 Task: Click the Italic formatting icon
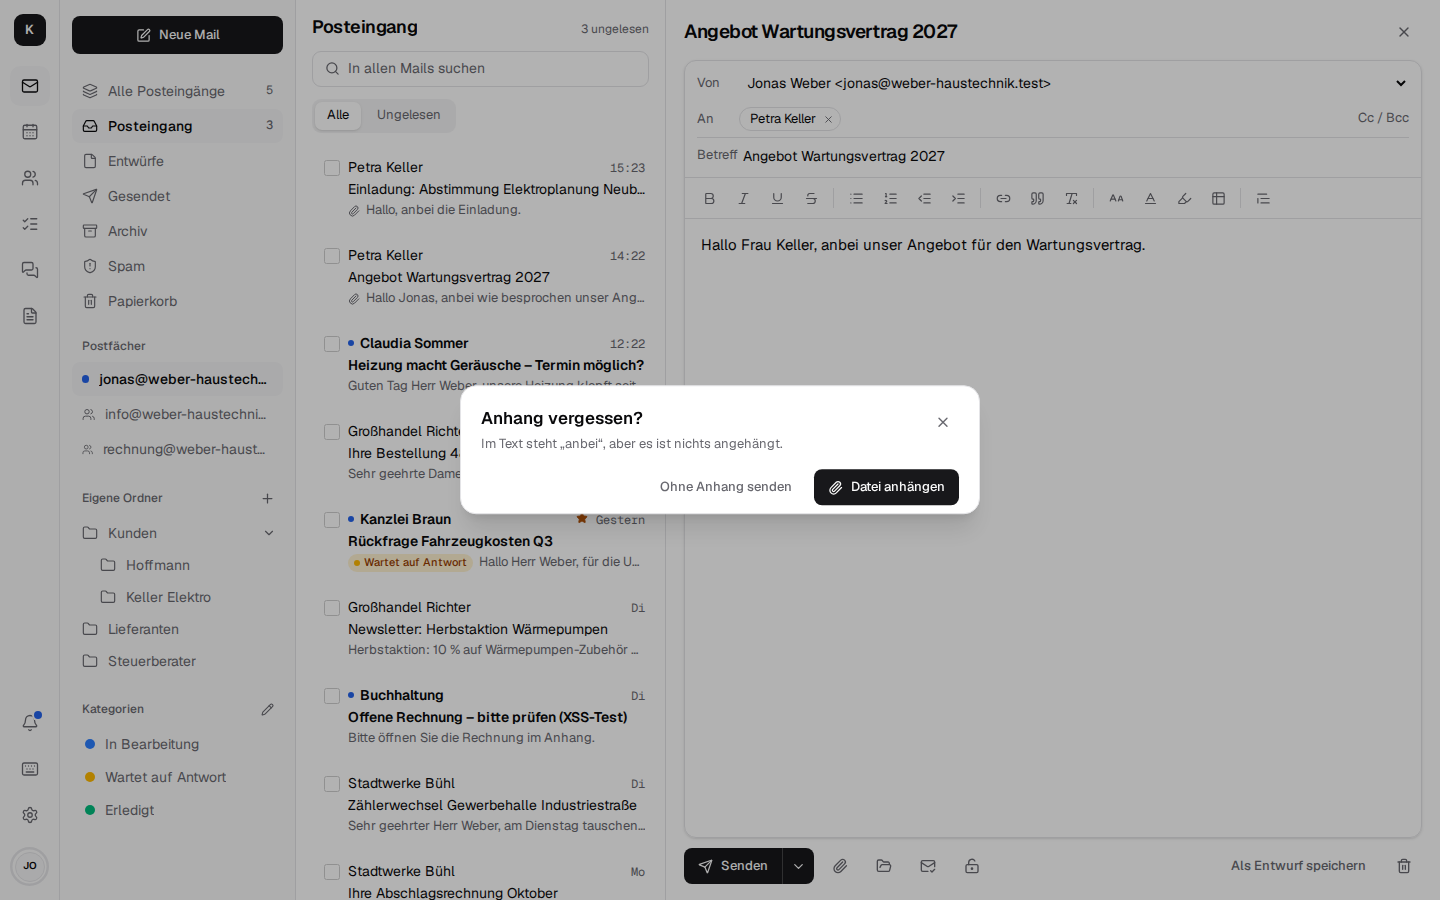[743, 198]
